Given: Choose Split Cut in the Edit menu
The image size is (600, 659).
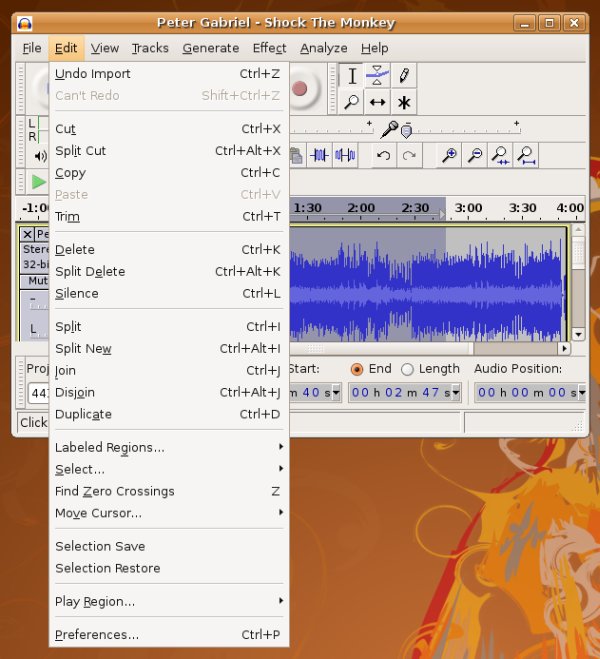Looking at the screenshot, I should pos(168,150).
